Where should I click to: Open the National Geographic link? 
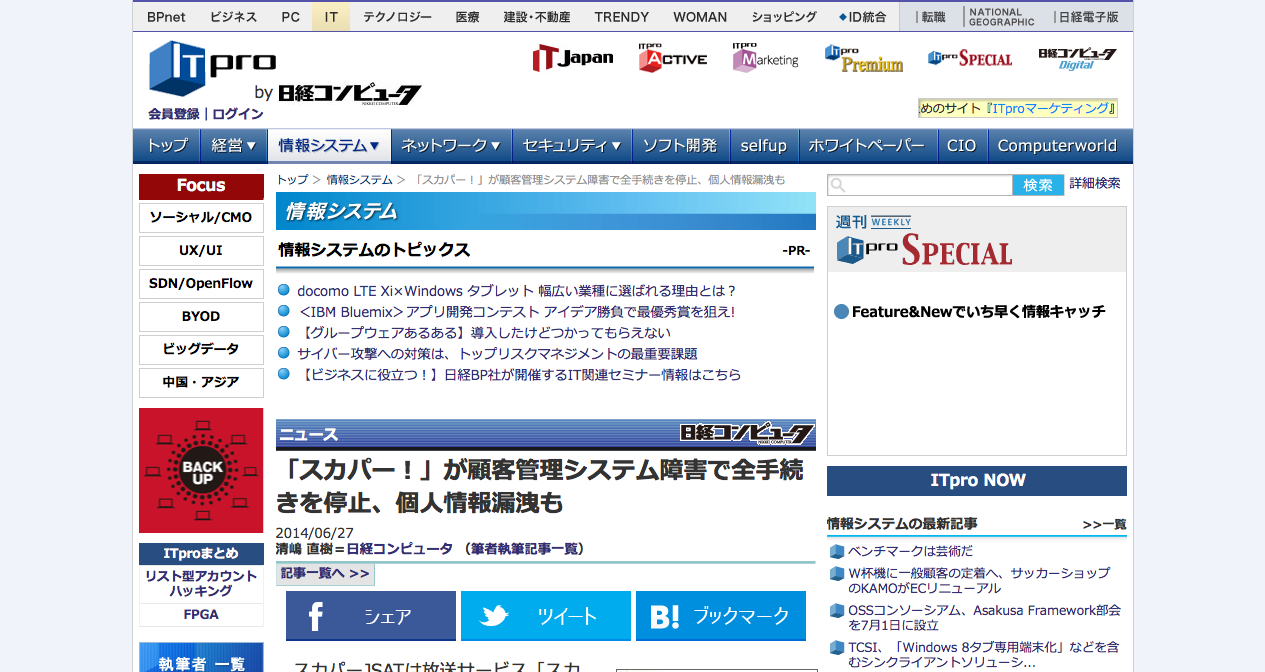pyautogui.click(x=1001, y=17)
